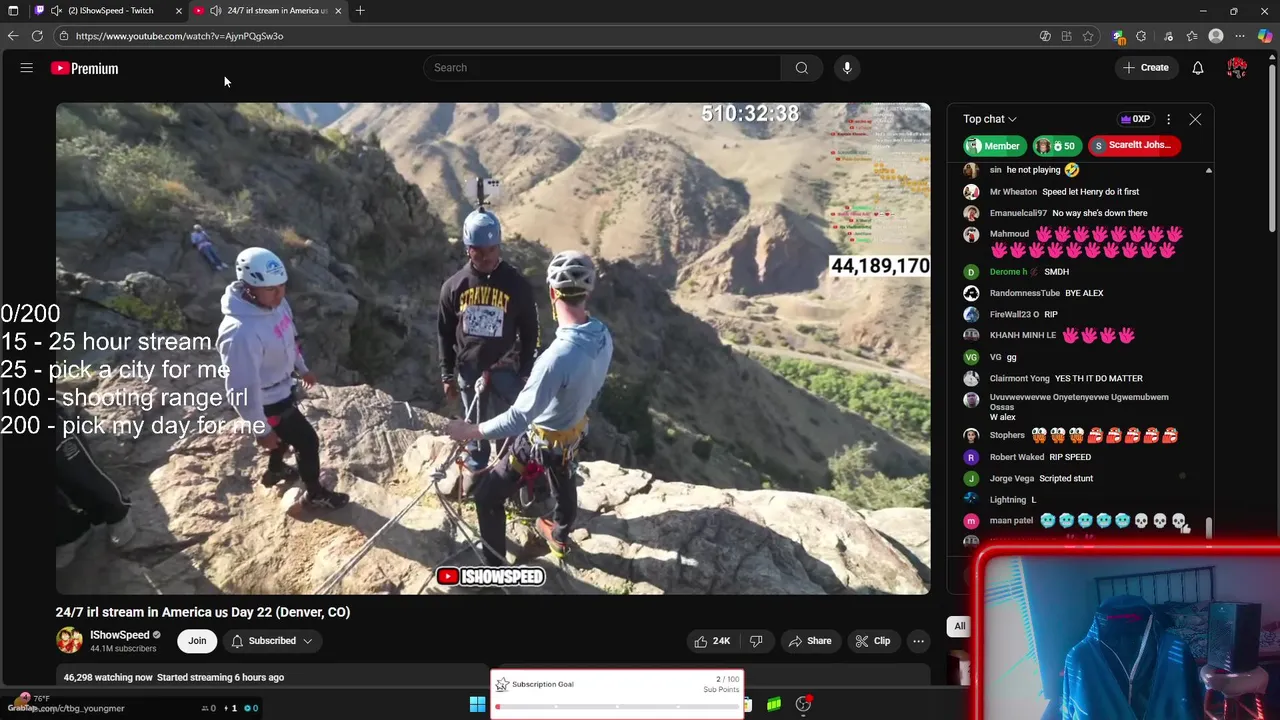Close the live chat panel
Viewport: 1280px width, 720px height.
pyautogui.click(x=1195, y=119)
